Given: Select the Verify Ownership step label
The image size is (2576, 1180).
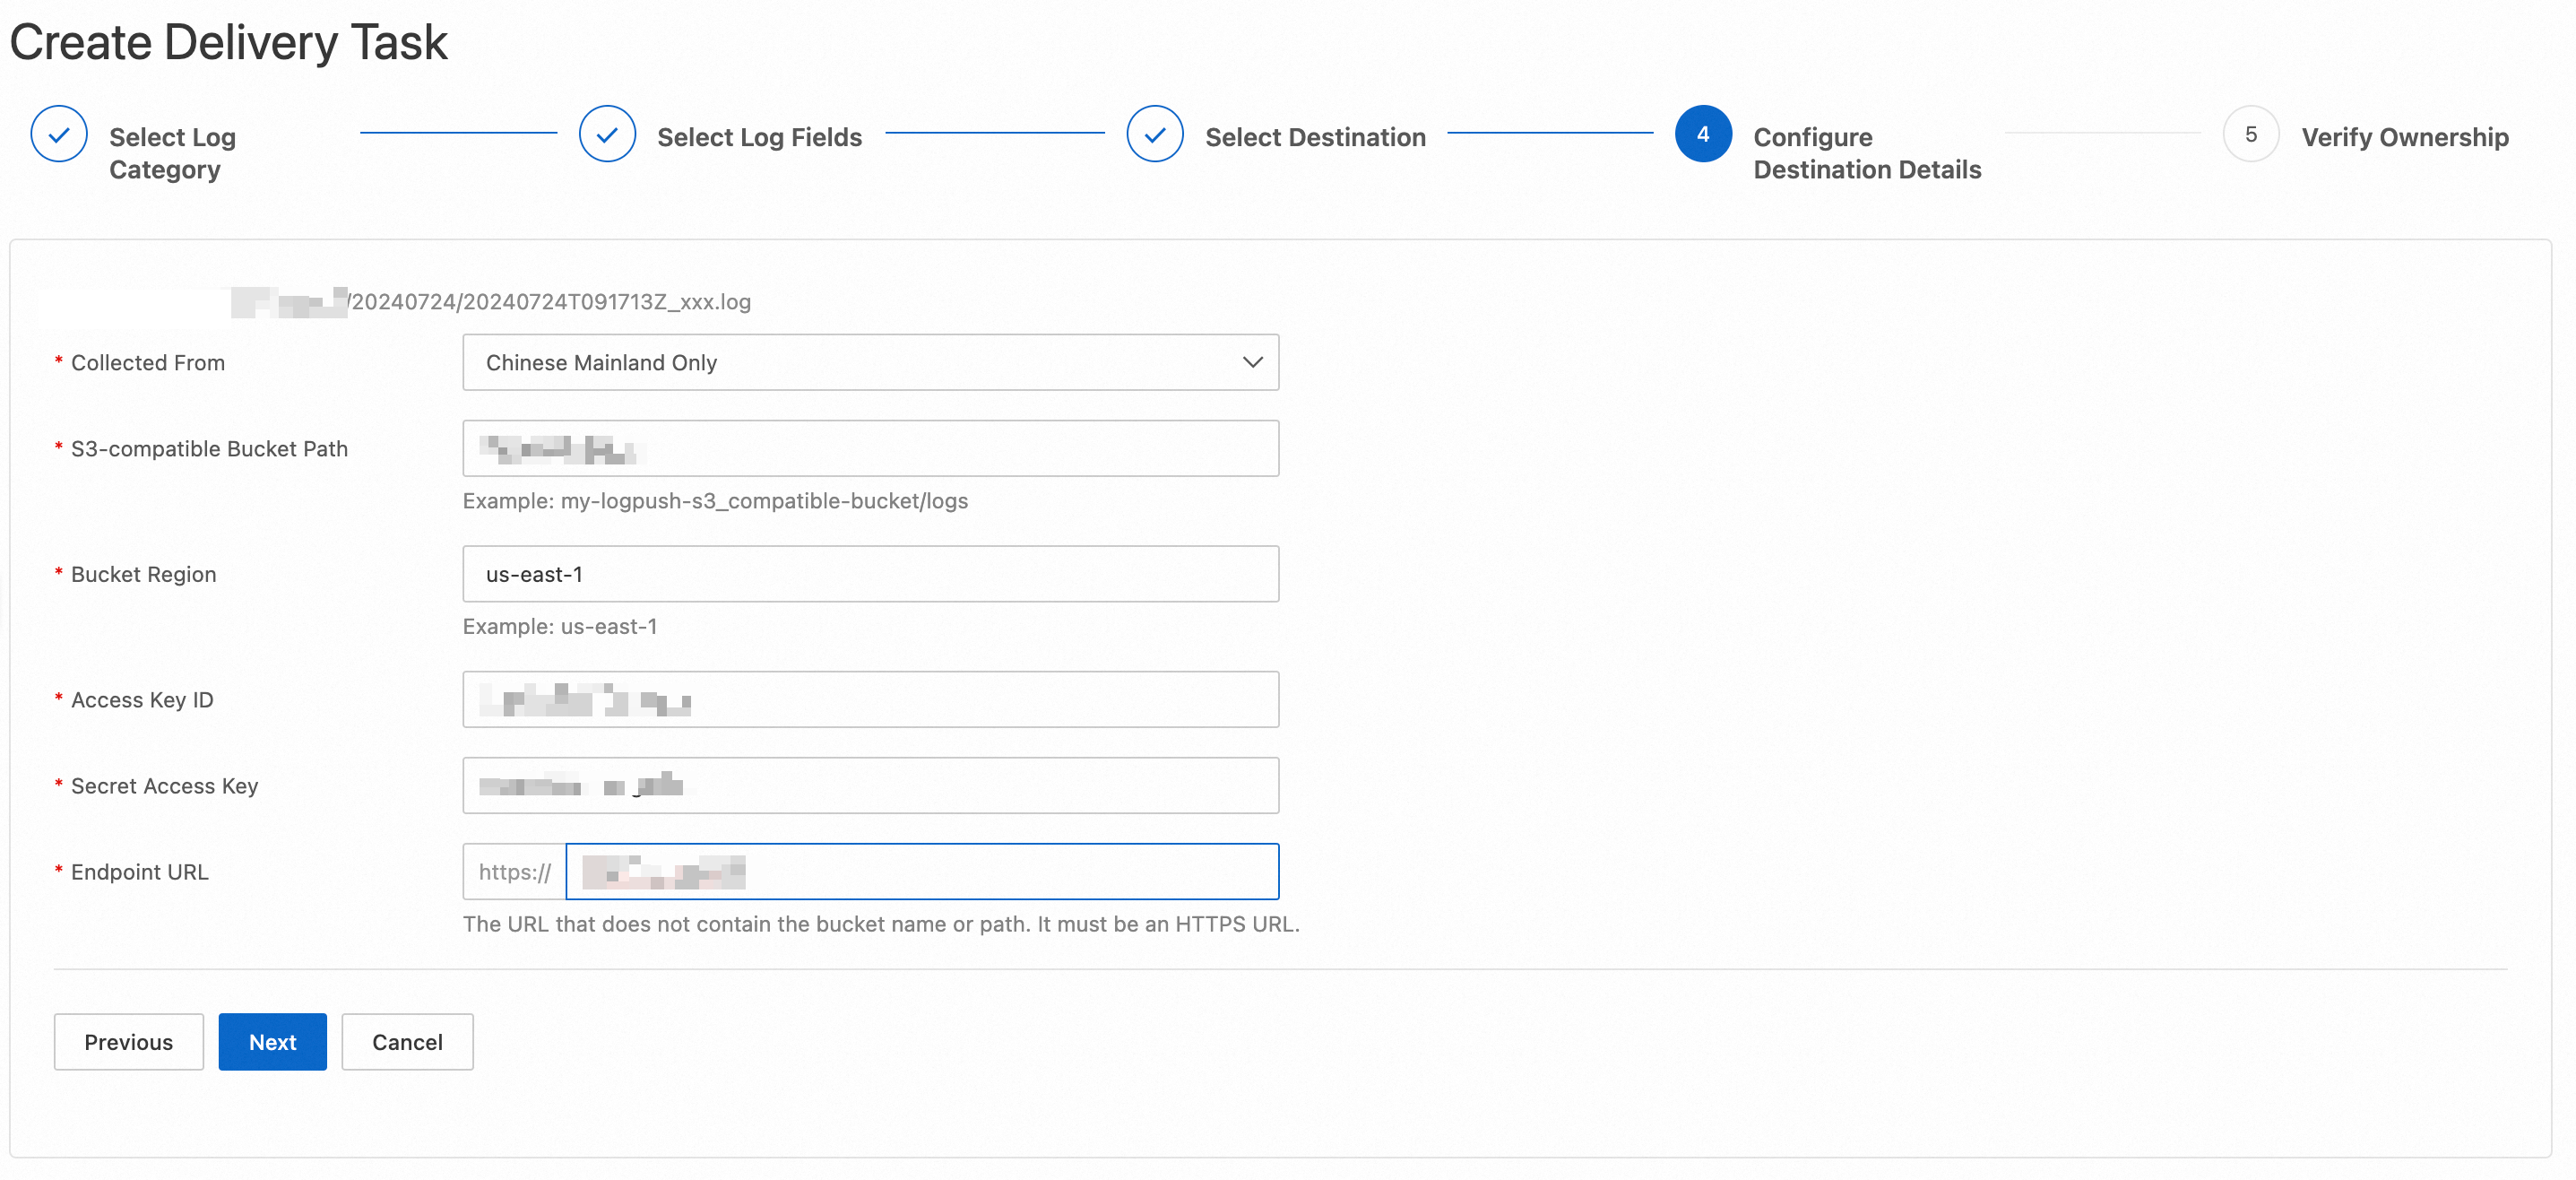Looking at the screenshot, I should pyautogui.click(x=2405, y=137).
